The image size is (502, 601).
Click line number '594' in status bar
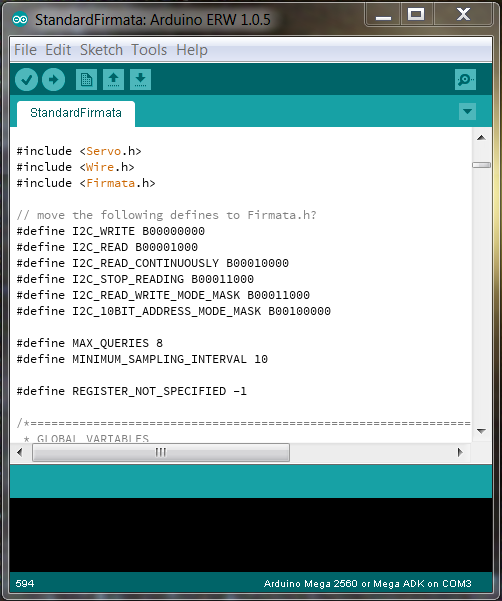[x=25, y=583]
